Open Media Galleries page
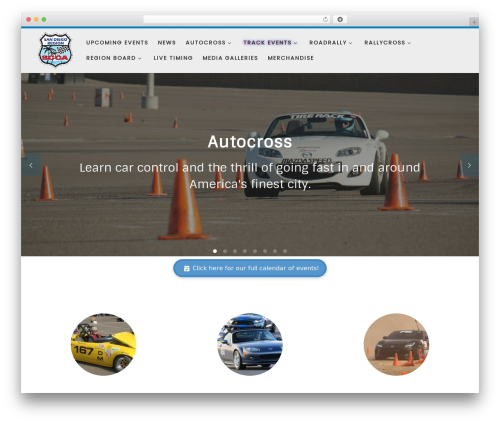This screenshot has height=423, width=500. [x=230, y=58]
